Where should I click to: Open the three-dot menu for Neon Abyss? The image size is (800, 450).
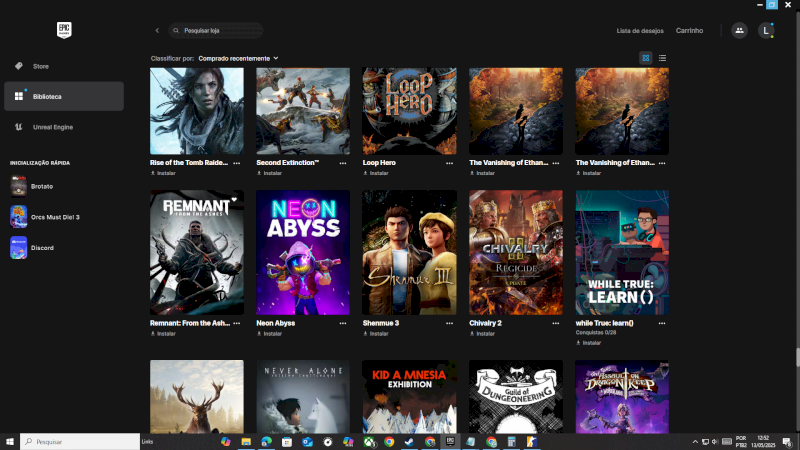[343, 324]
